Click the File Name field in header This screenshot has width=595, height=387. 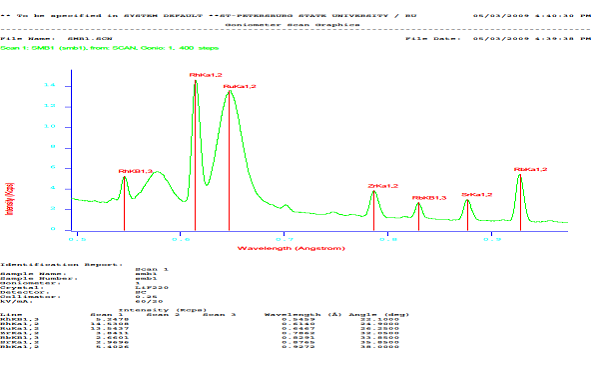pyautogui.click(x=56, y=39)
